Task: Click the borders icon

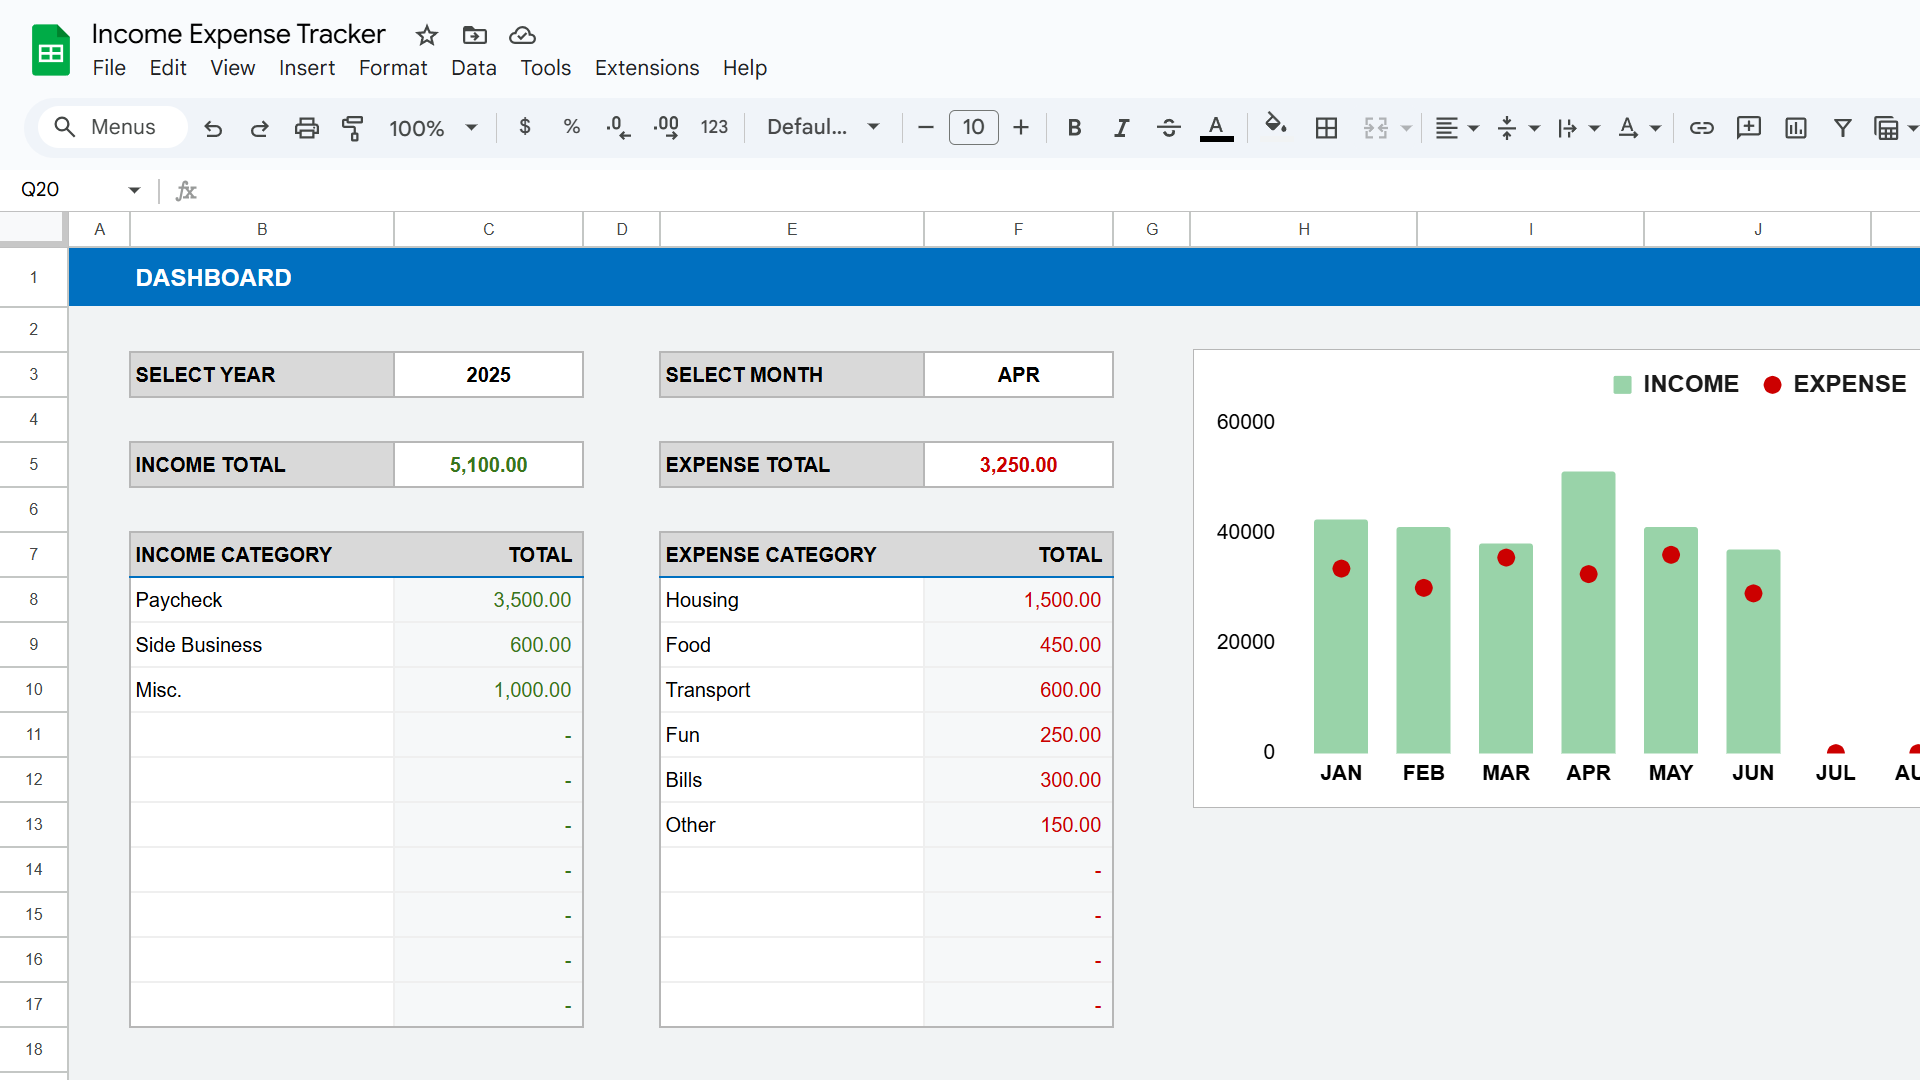Action: 1326,128
